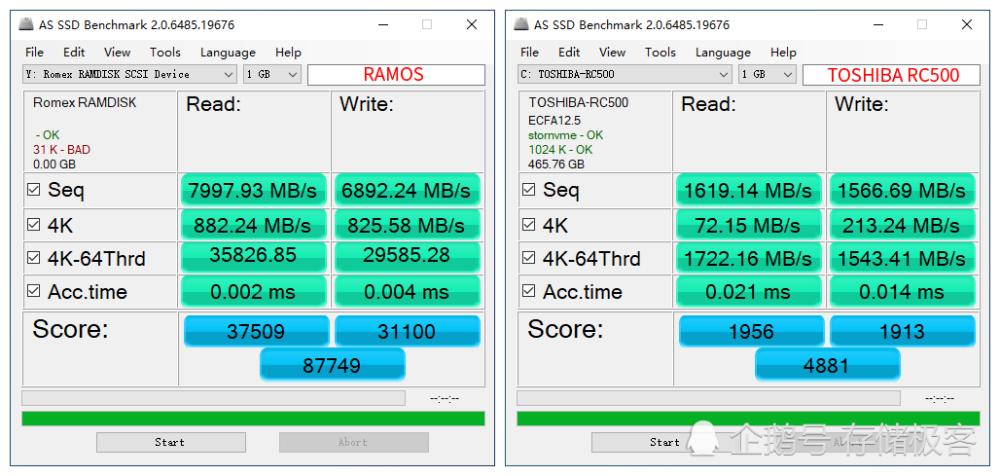Toggle the 4K-64Thrd checkbox in the RAMOS window
This screenshot has height=476, width=1000.
(x=33, y=258)
